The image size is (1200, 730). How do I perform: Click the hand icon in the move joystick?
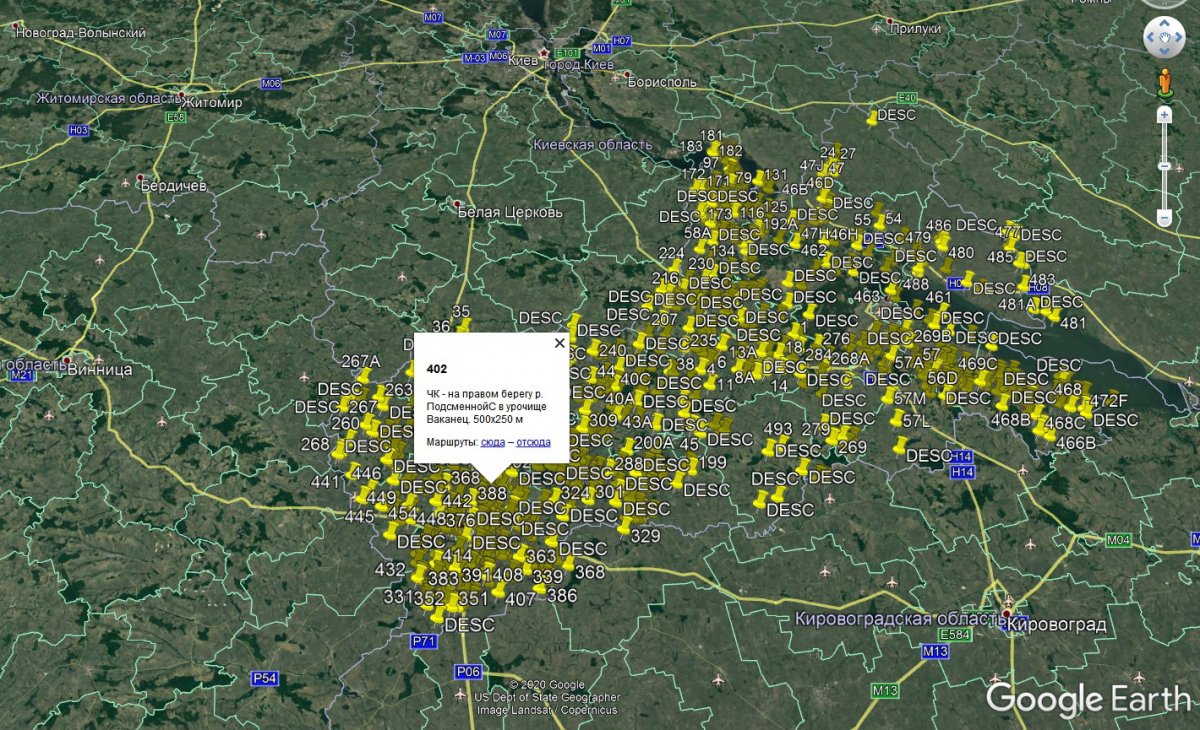click(x=1164, y=39)
